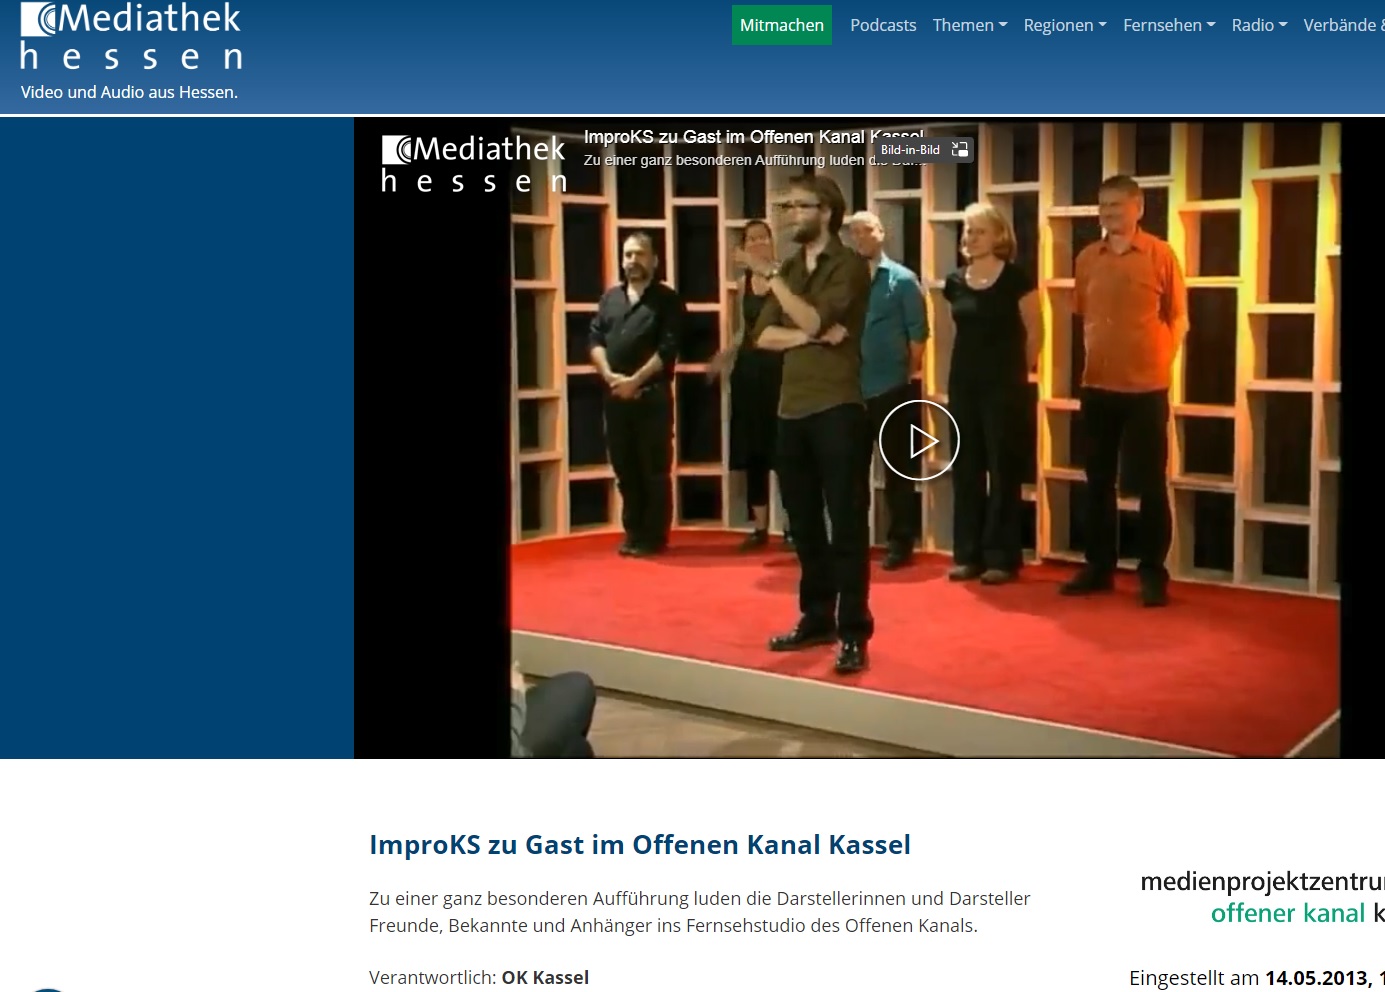Expand the Regionen dropdown menu
Image resolution: width=1385 pixels, height=992 pixels.
[1065, 25]
